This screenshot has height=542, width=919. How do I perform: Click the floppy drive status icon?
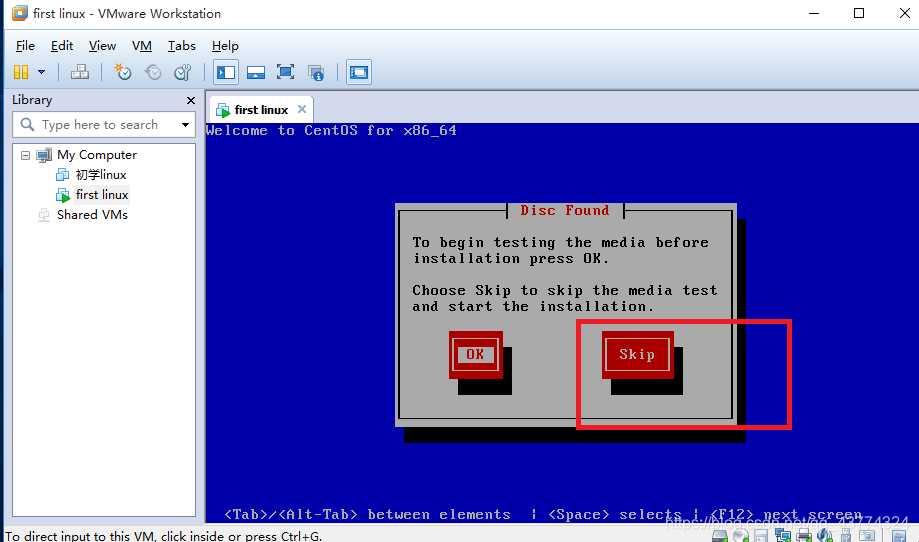click(x=761, y=536)
